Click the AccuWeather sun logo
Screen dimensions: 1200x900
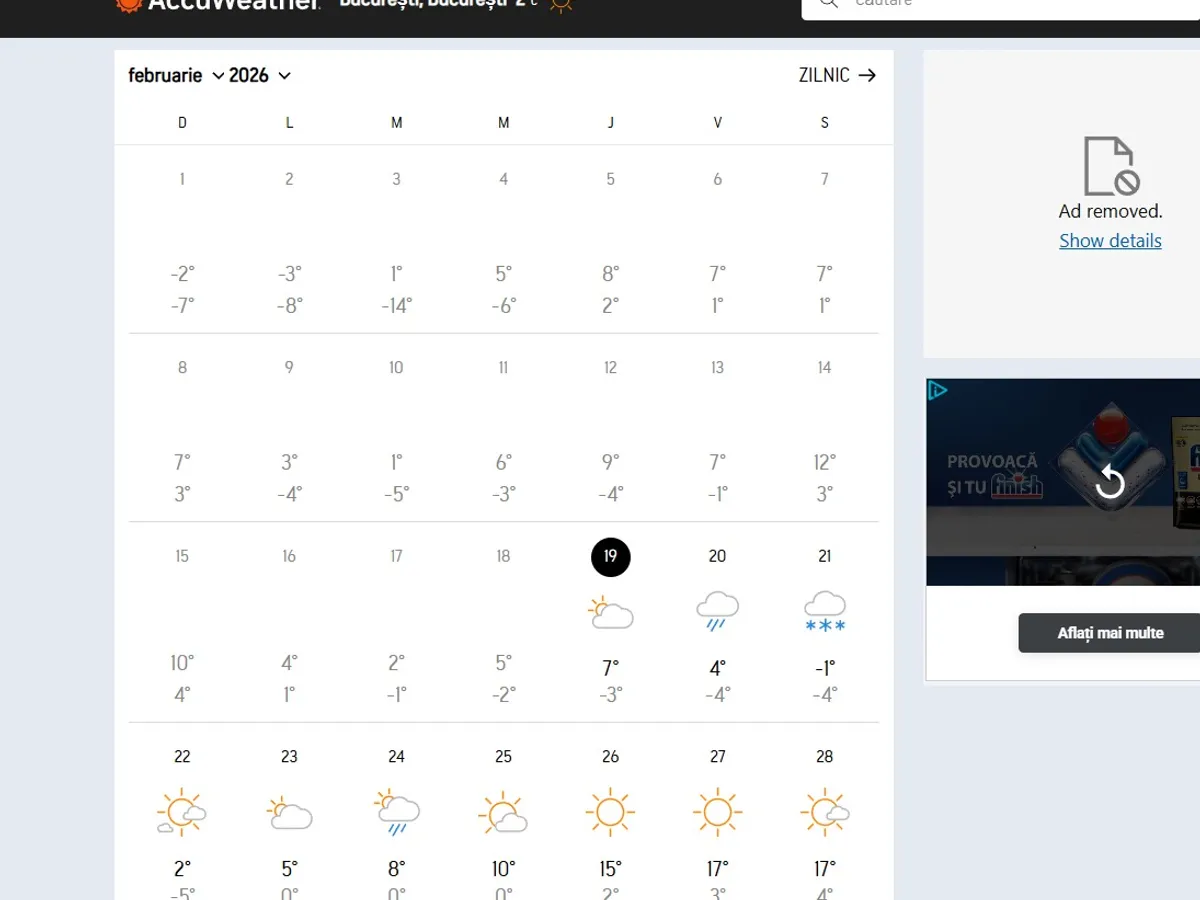(x=128, y=6)
